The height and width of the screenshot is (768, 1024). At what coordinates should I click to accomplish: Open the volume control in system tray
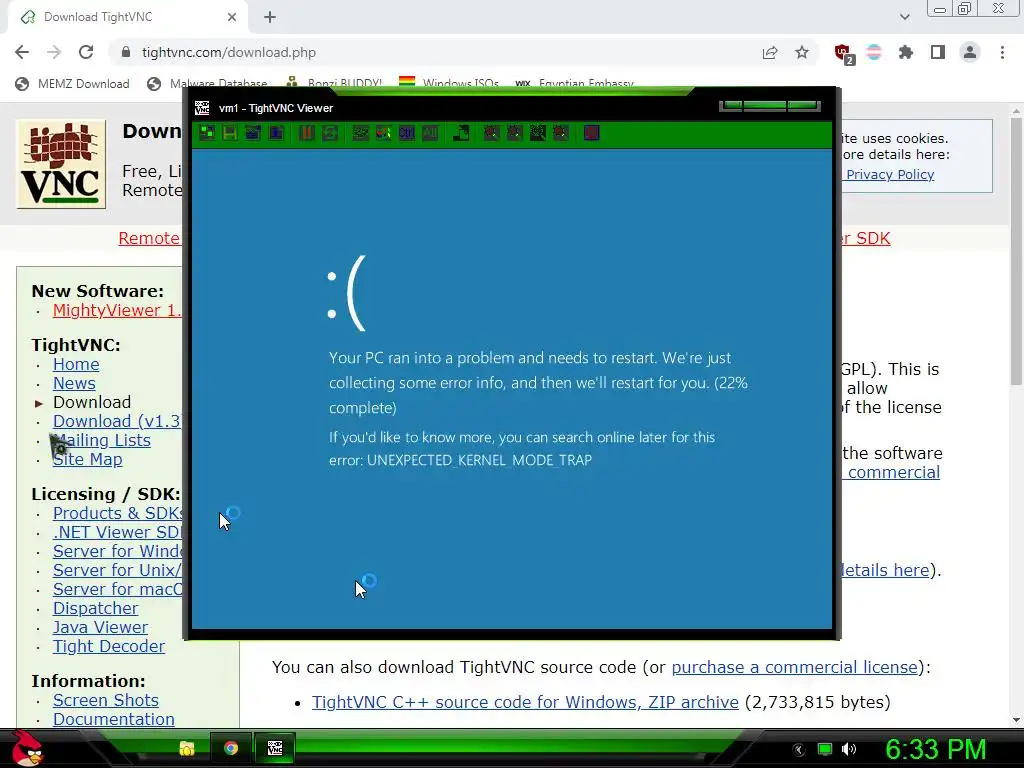[849, 749]
